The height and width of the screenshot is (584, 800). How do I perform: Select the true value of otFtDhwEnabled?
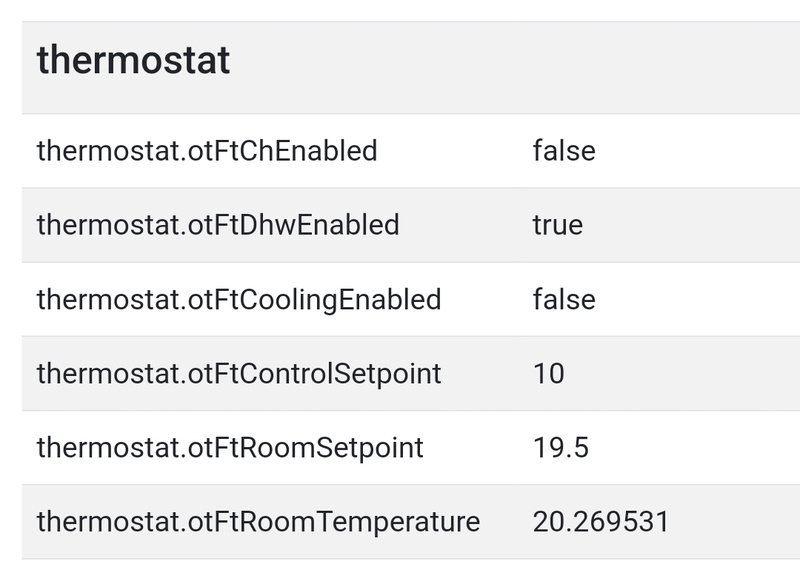pyautogui.click(x=557, y=225)
